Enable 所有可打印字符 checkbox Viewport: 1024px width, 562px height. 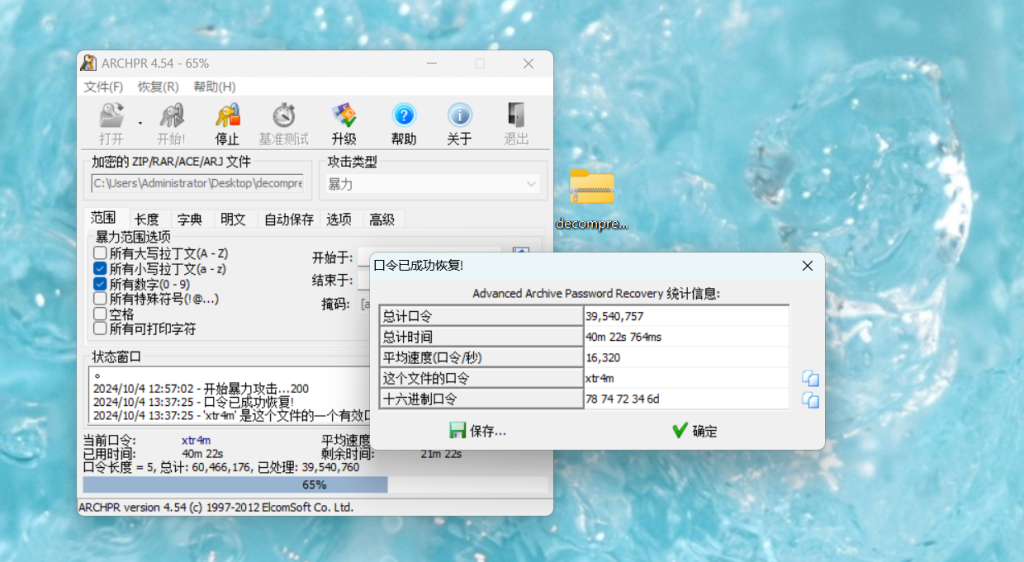coord(100,329)
